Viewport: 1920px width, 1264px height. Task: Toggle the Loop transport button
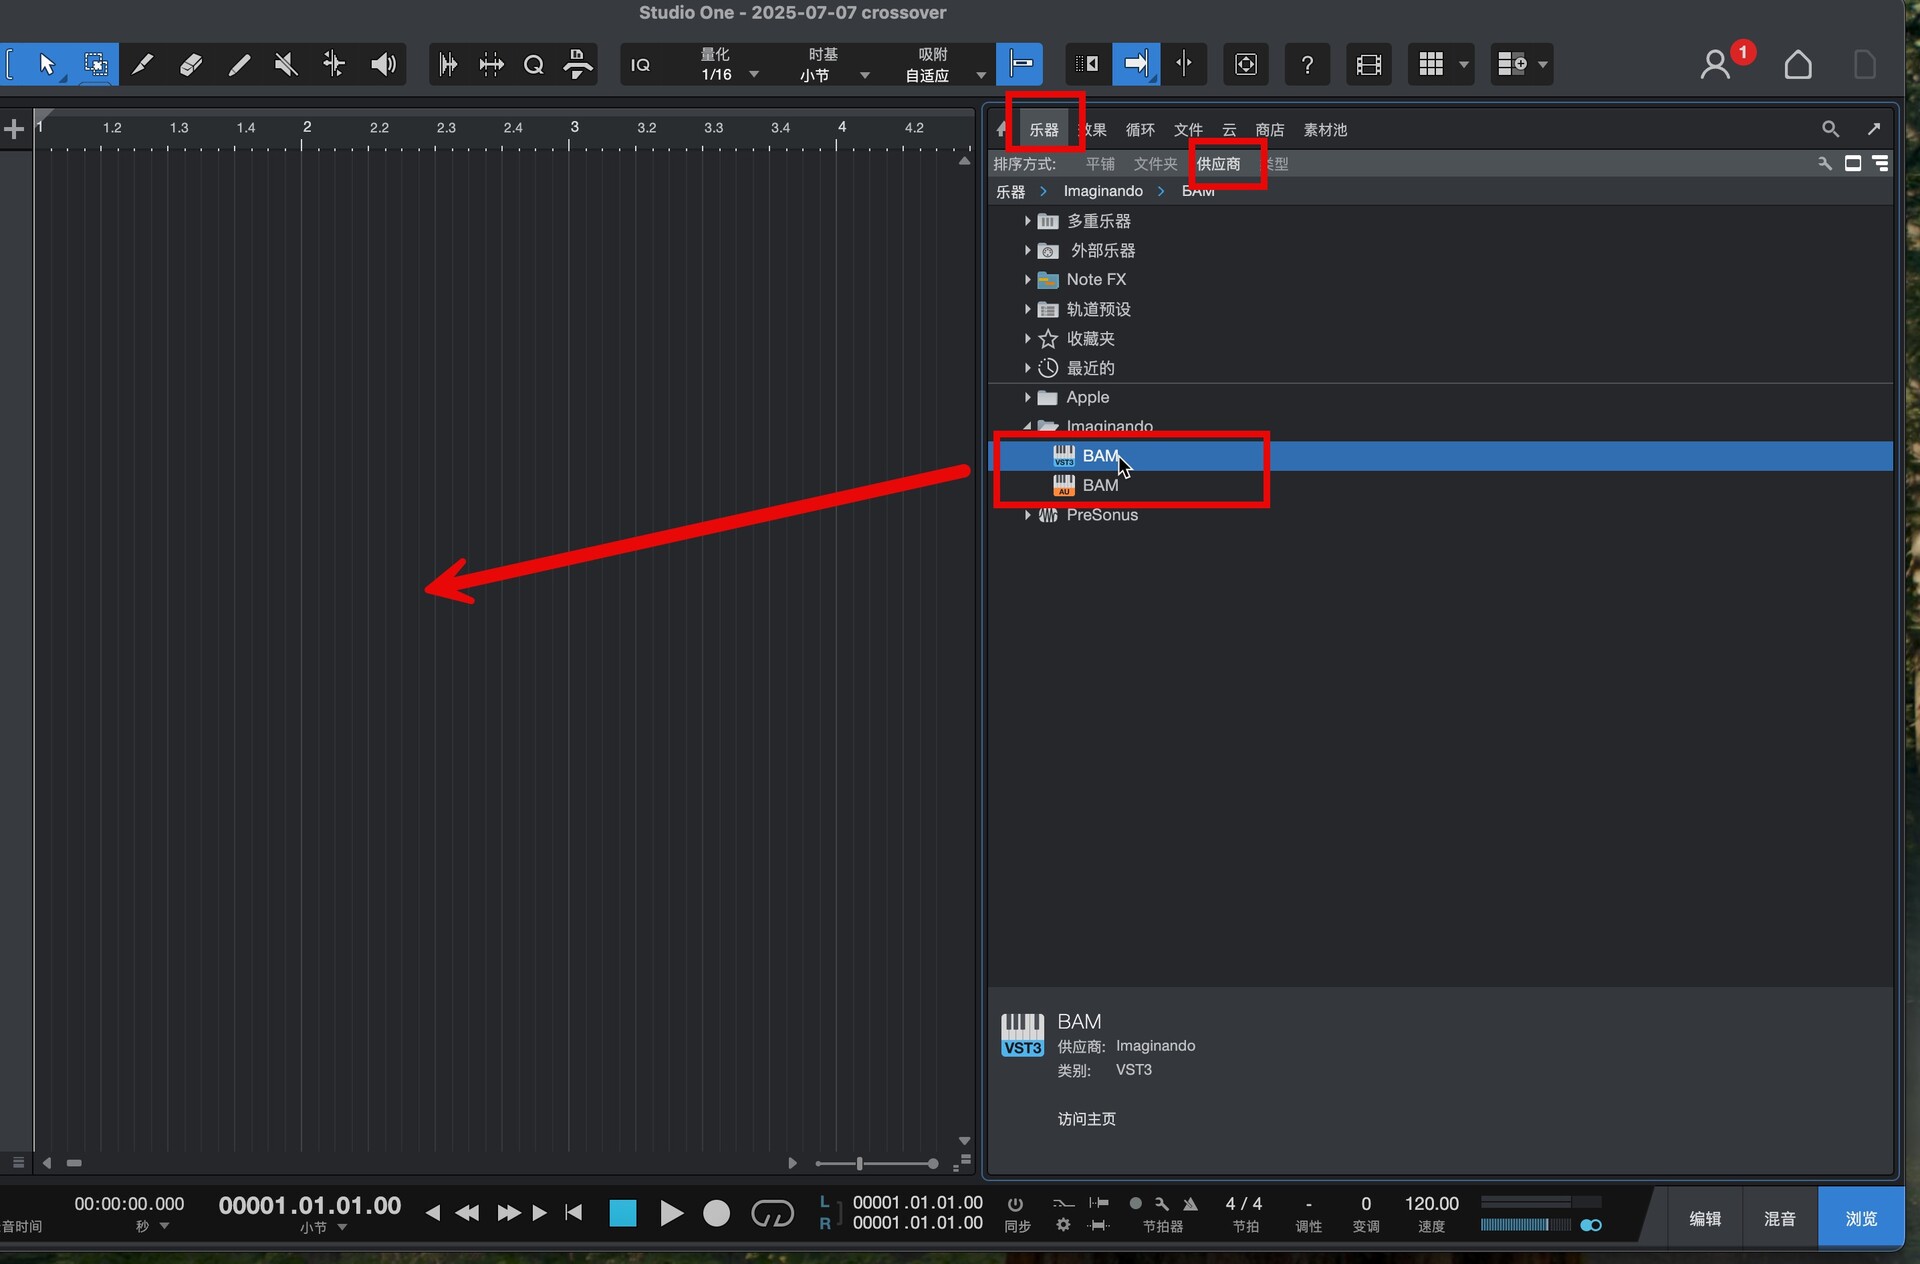[x=772, y=1214]
